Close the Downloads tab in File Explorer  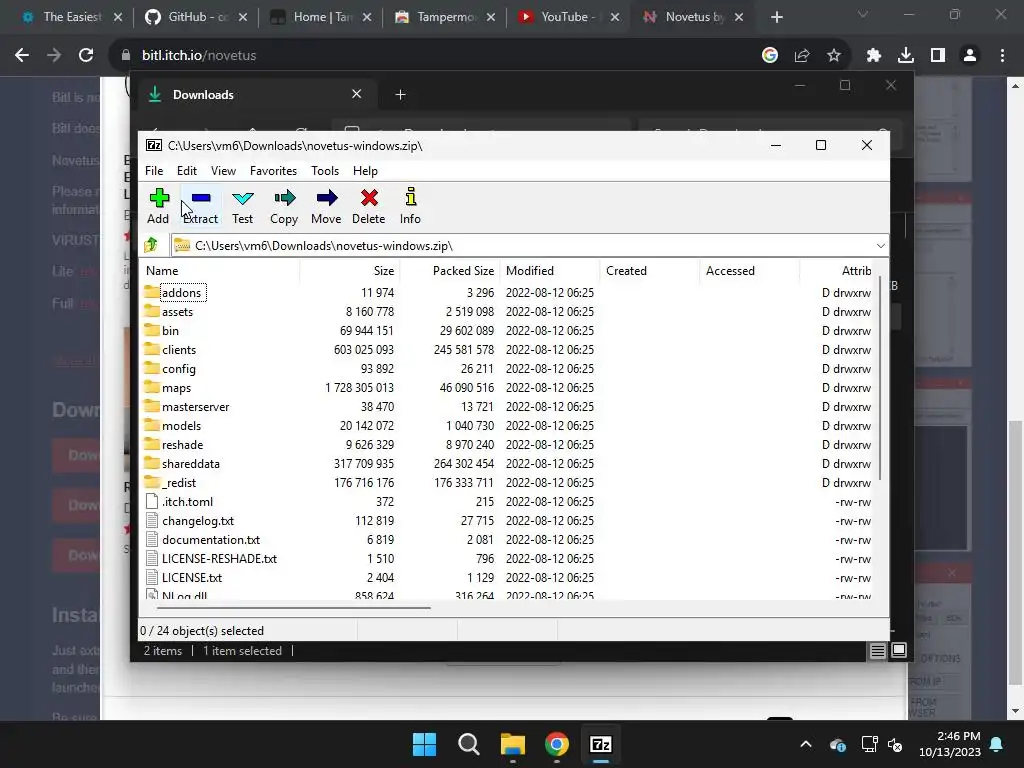click(357, 94)
